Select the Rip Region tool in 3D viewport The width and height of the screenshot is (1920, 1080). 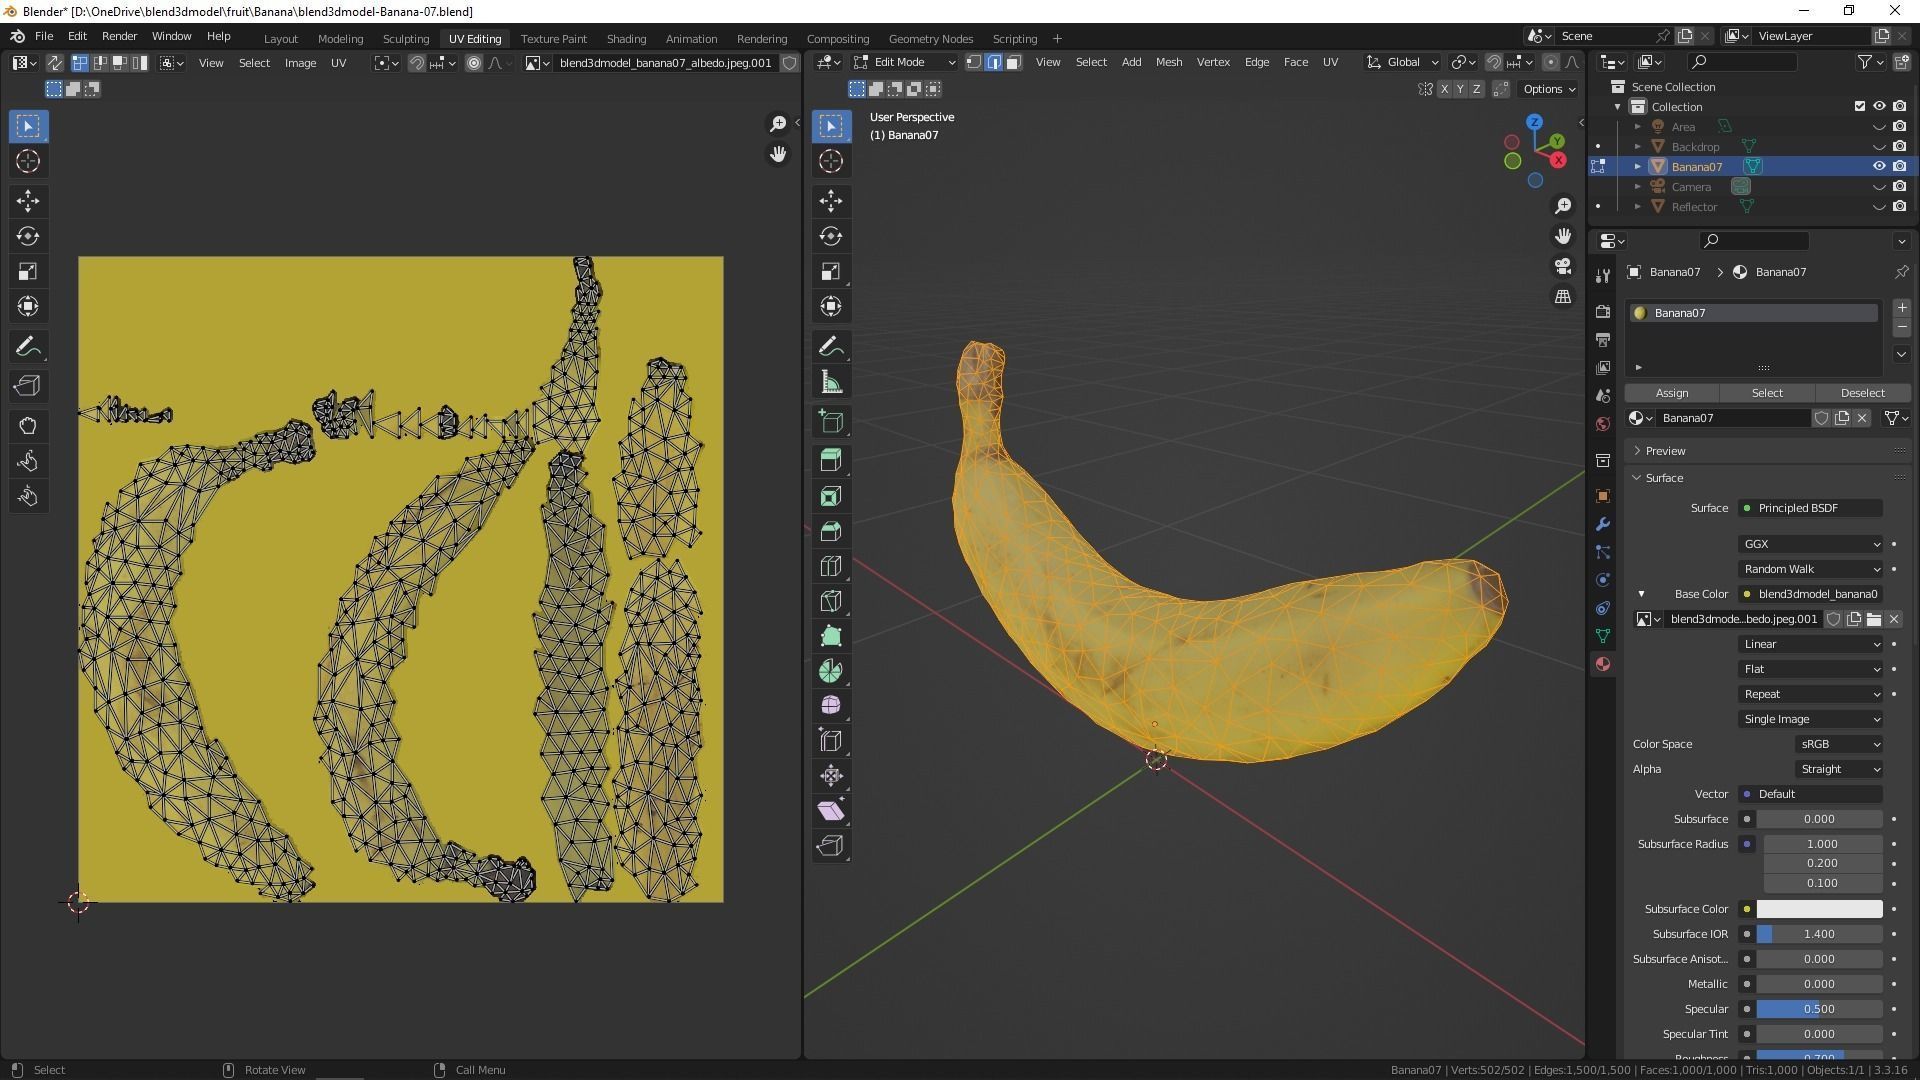click(831, 846)
